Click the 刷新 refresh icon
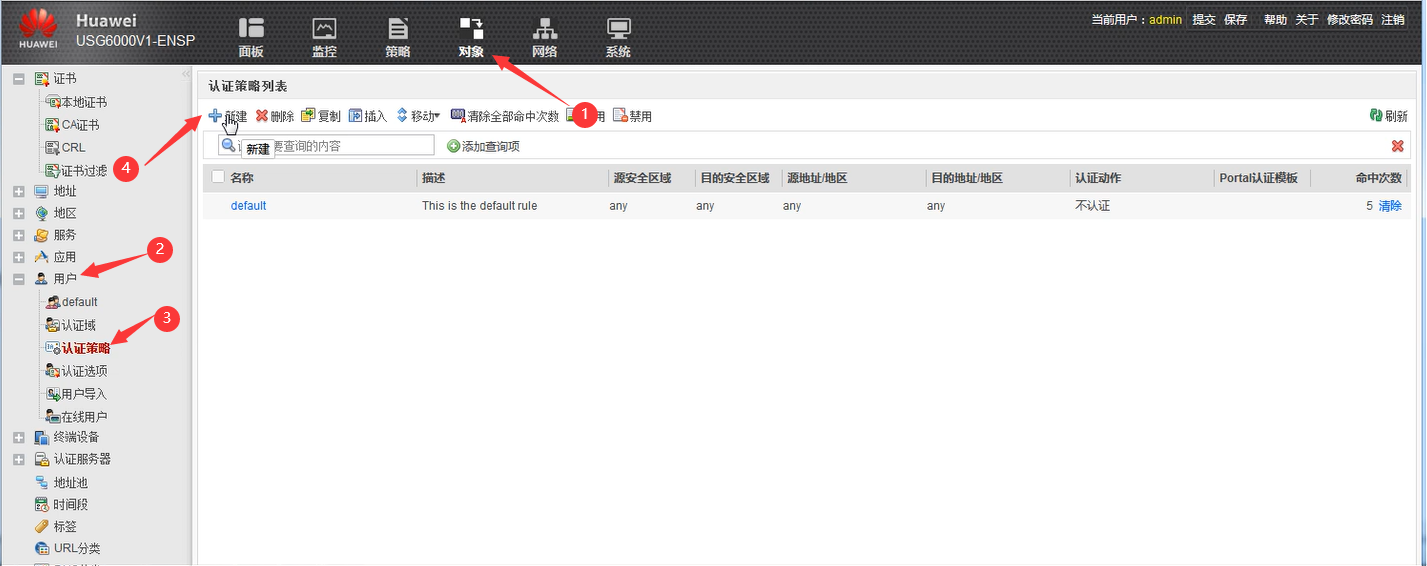This screenshot has height=566, width=1427. [x=1376, y=116]
